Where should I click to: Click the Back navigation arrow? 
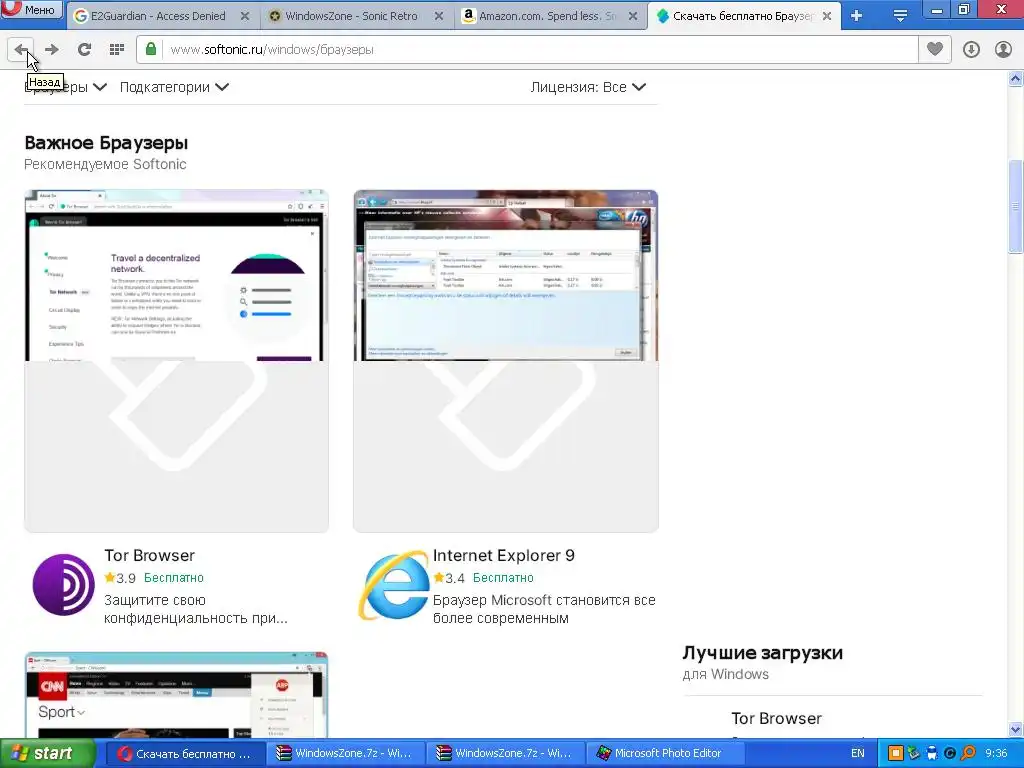[x=21, y=50]
